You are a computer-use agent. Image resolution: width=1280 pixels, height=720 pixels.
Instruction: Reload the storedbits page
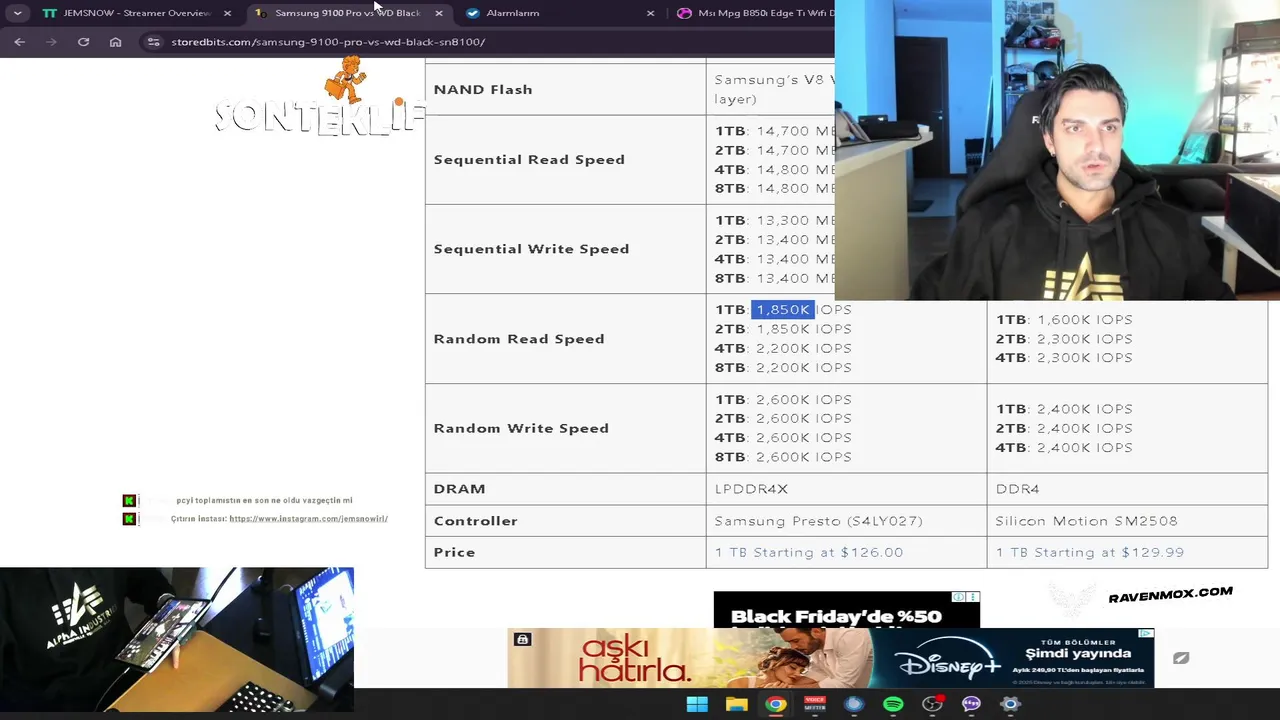tap(84, 42)
